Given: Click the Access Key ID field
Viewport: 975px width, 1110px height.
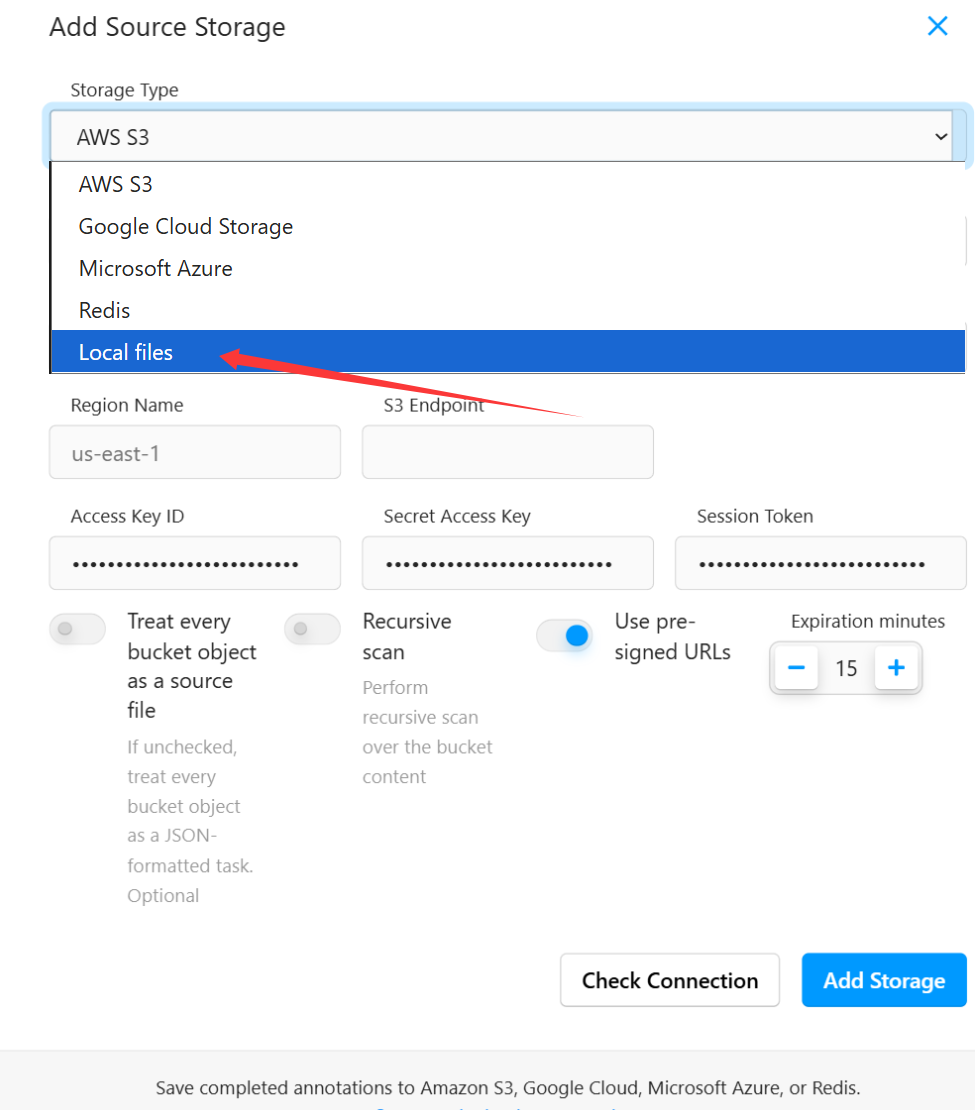Looking at the screenshot, I should 195,563.
